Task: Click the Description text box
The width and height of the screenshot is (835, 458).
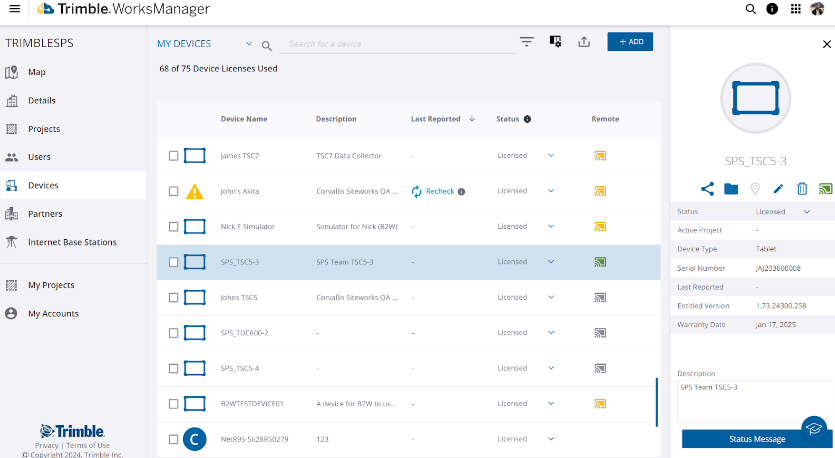Action: pos(755,402)
